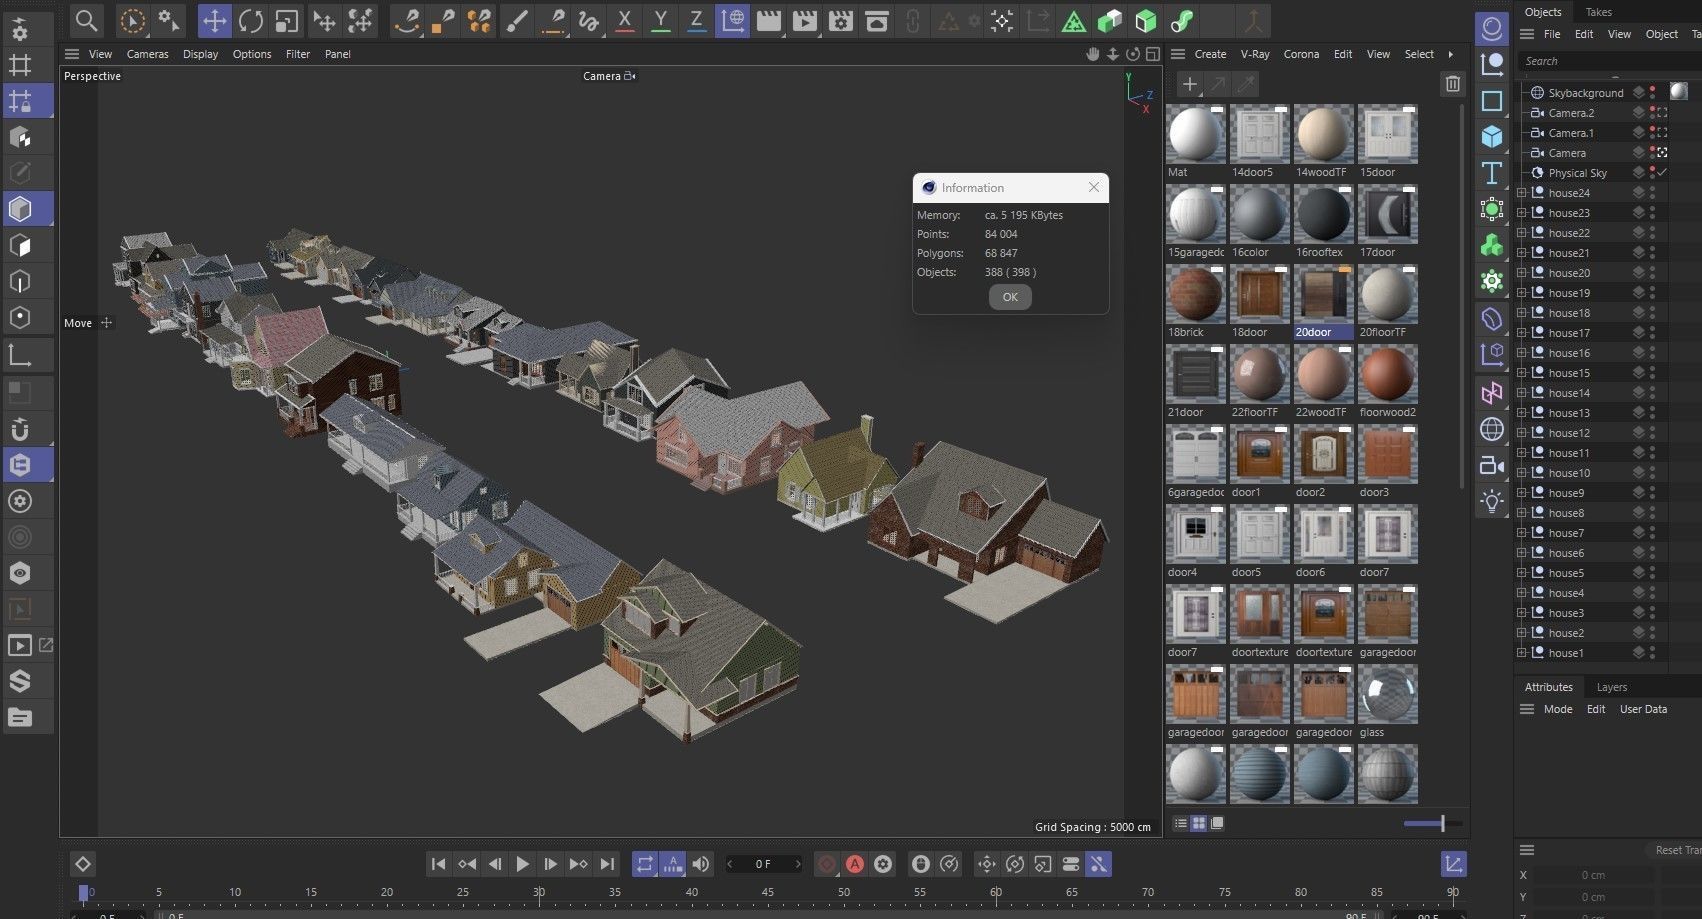This screenshot has height=919, width=1702.
Task: Click the Render View clapperboard icon
Action: 768,20
